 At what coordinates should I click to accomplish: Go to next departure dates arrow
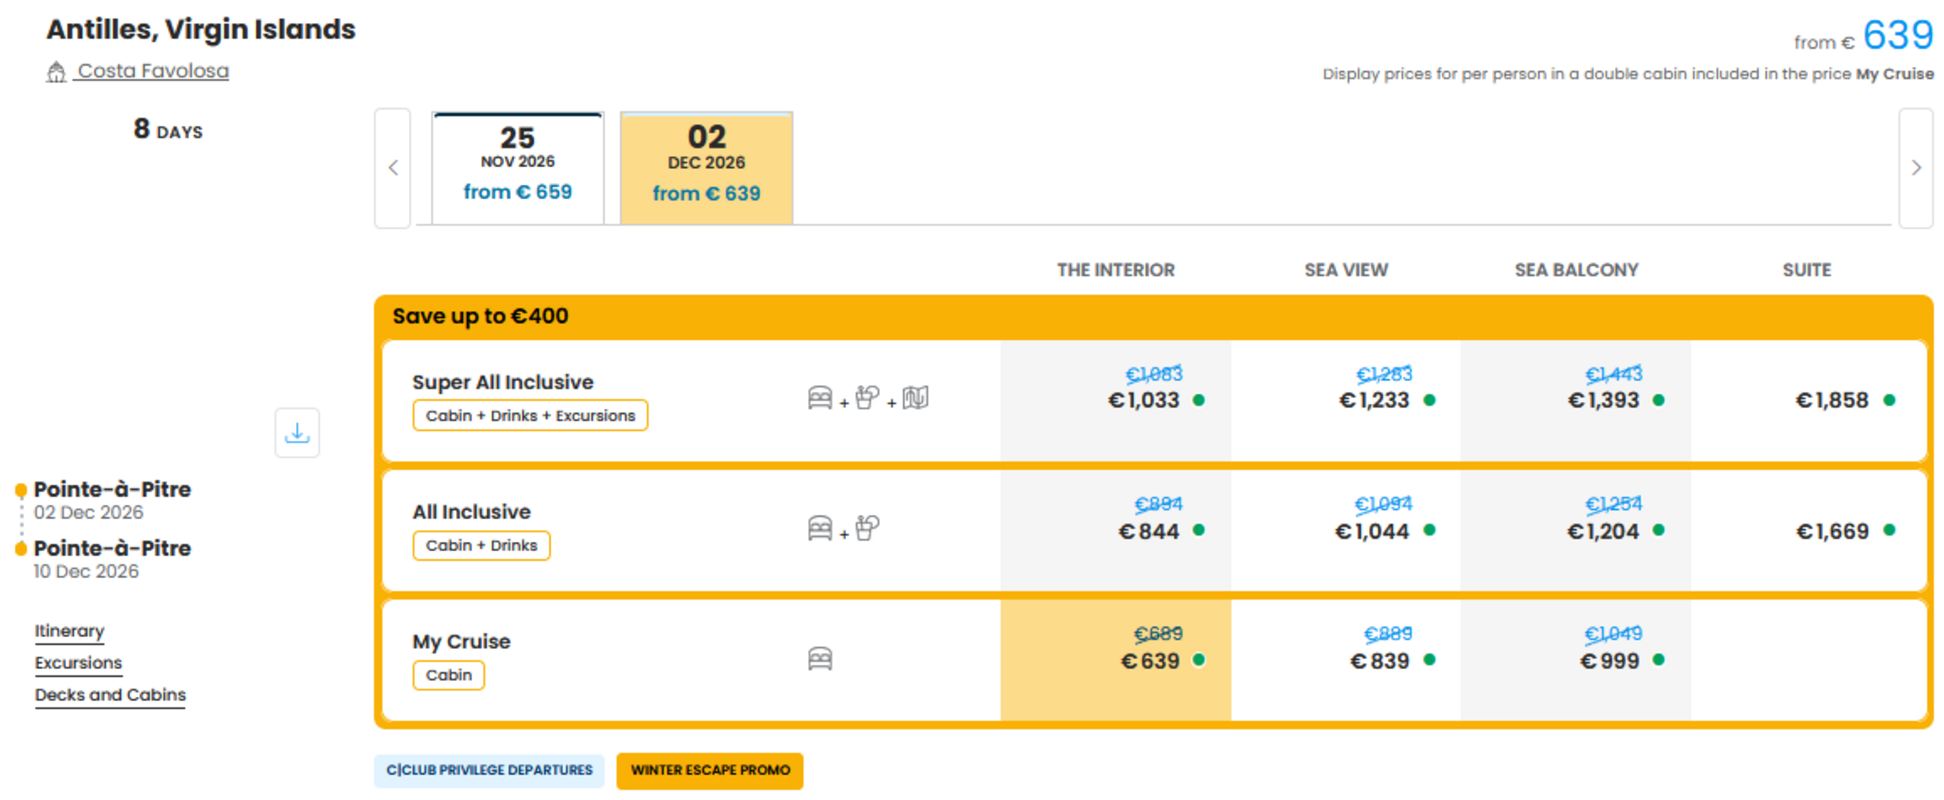point(1916,168)
